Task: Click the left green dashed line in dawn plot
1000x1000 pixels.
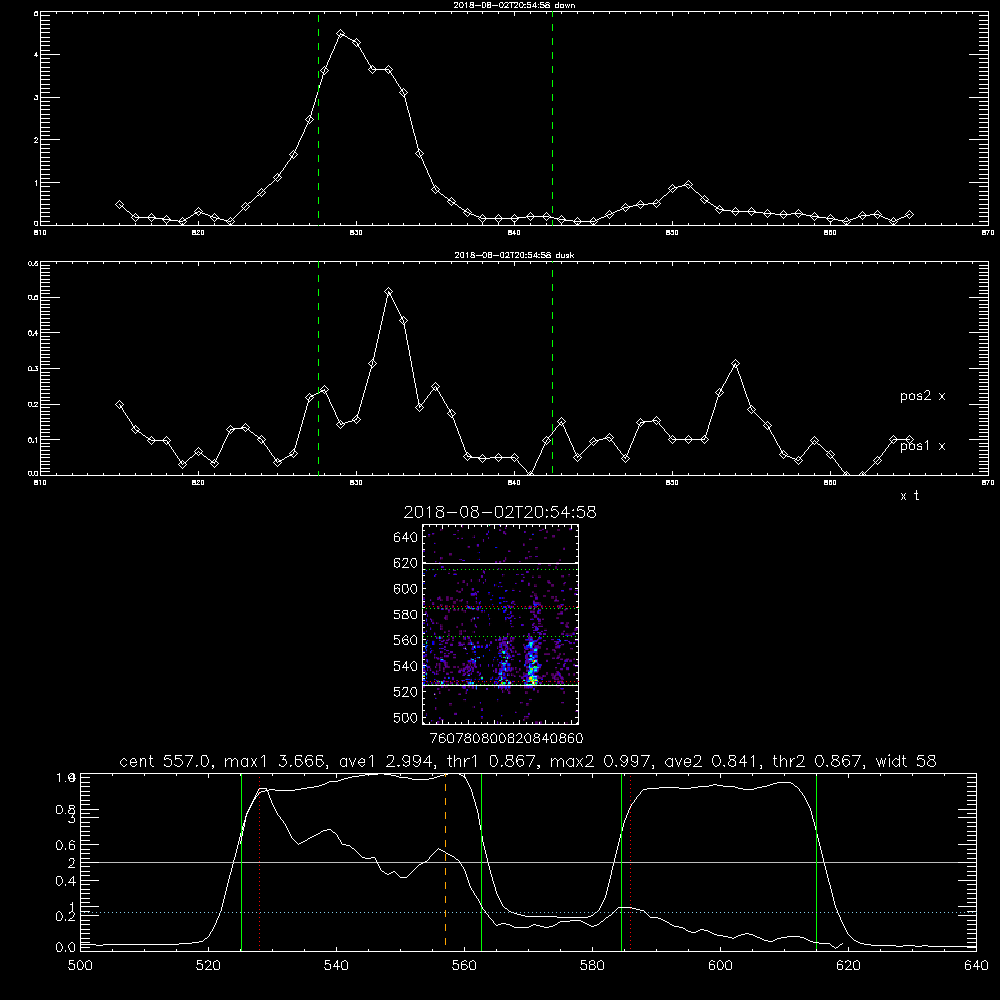Action: 318,119
